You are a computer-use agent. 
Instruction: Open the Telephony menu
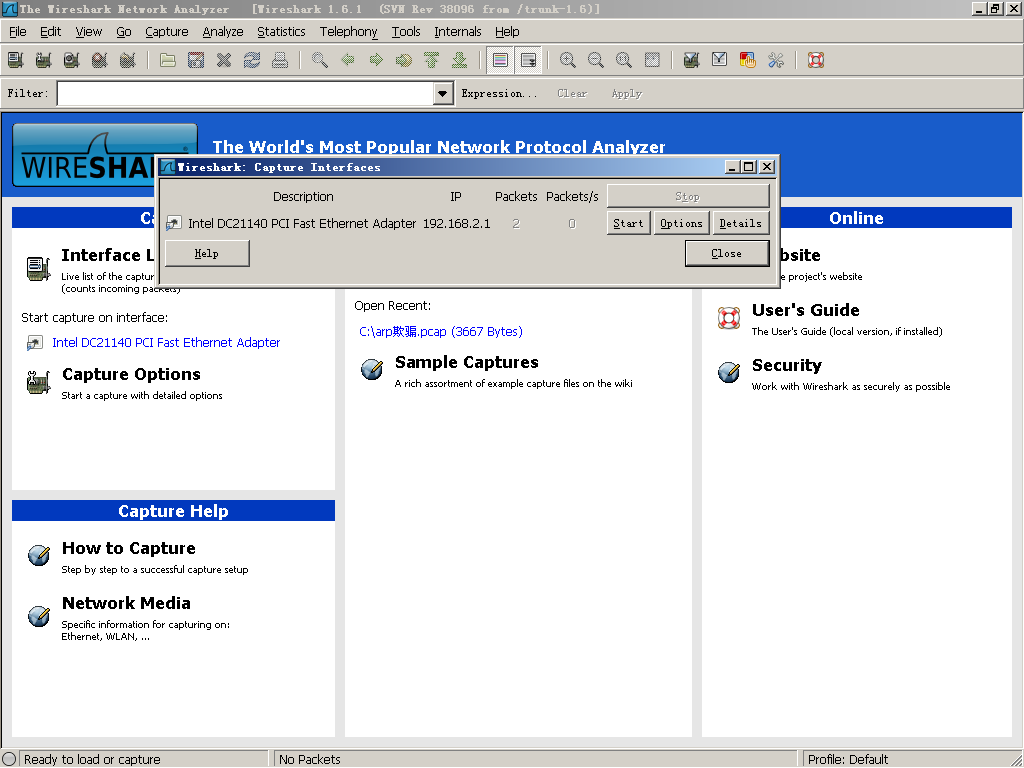point(349,32)
